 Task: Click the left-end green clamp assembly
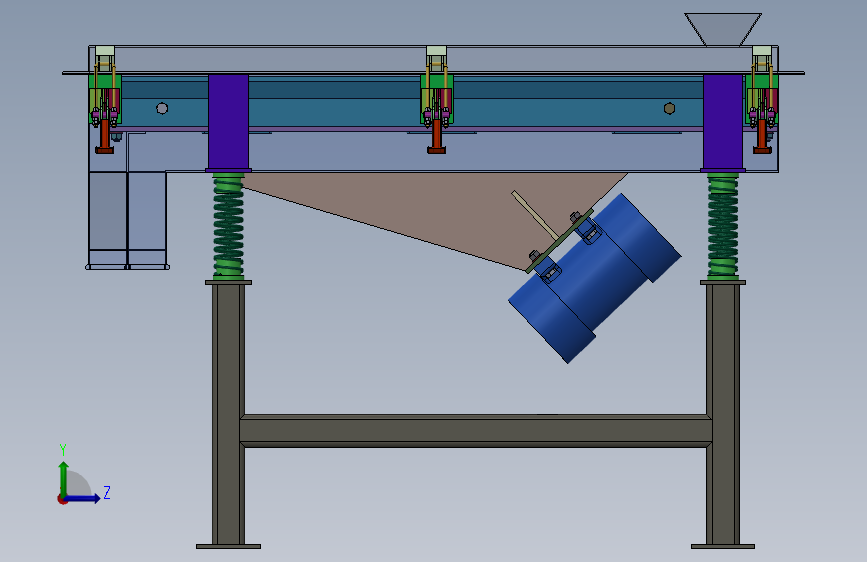point(105,98)
